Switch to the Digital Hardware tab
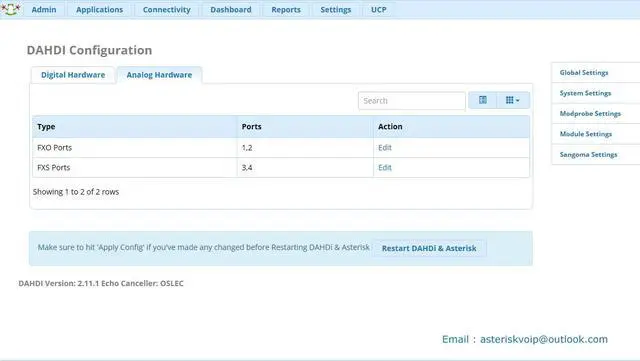This screenshot has width=640, height=361. [73, 75]
